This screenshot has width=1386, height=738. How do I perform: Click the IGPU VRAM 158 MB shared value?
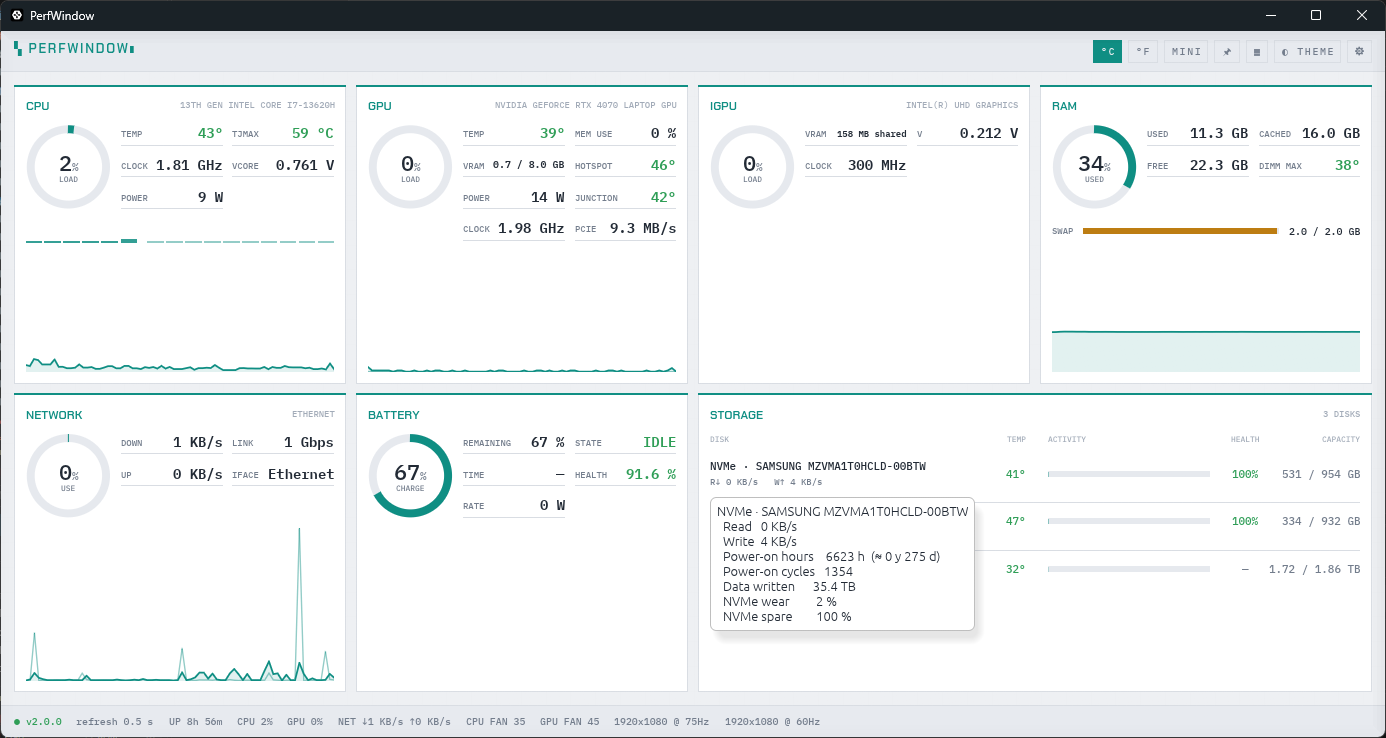pos(871,134)
